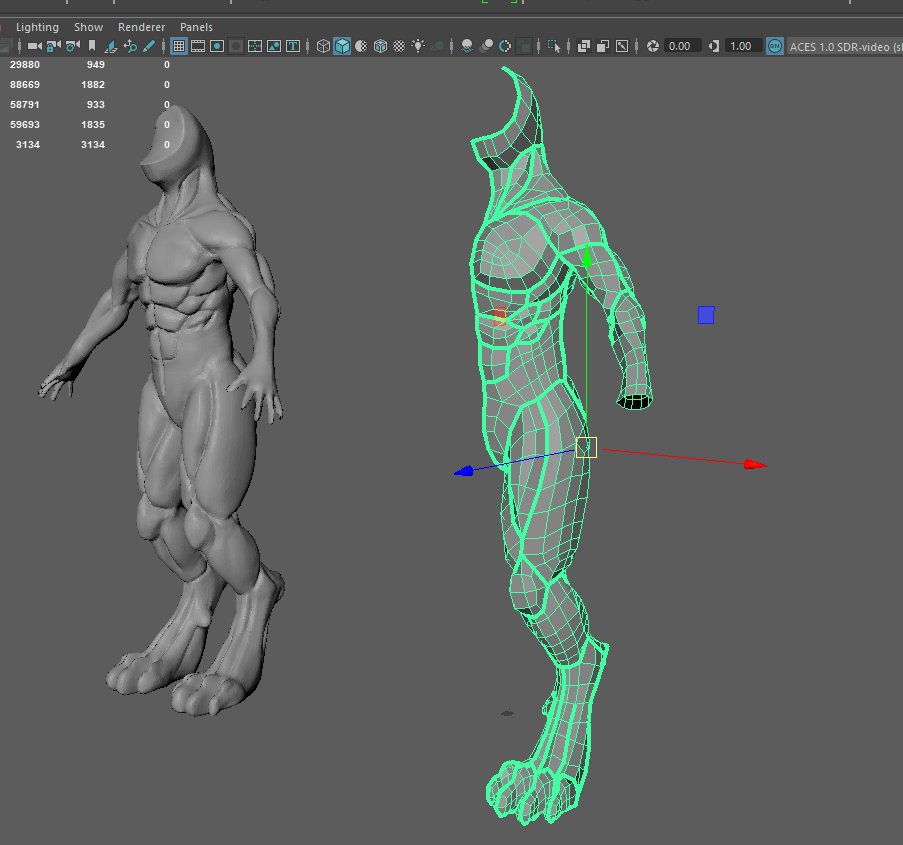Screen dimensions: 903x845
Task: Click HUD value 1835
Action: coord(93,124)
